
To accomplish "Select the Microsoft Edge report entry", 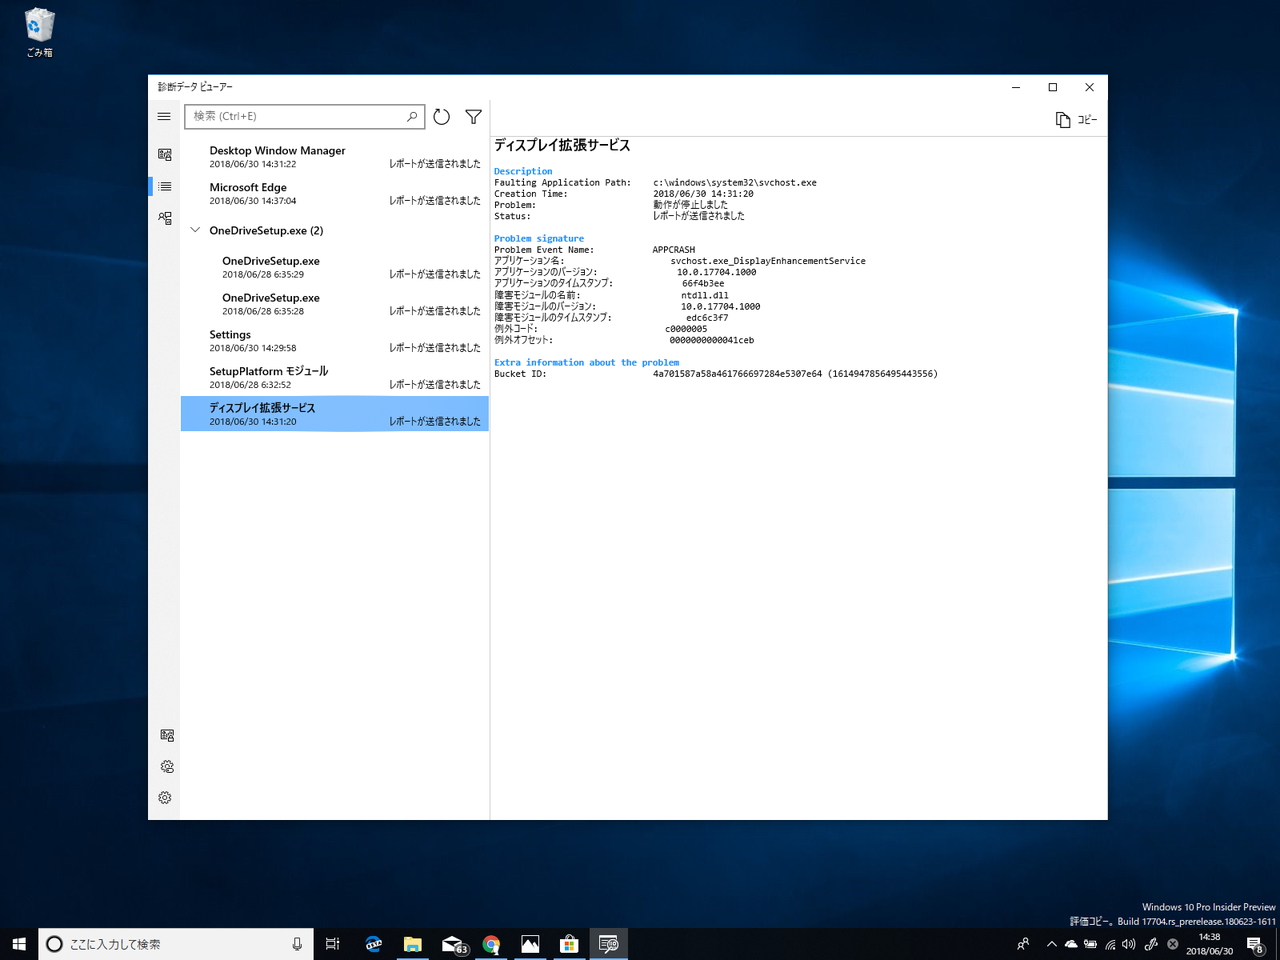I will pos(334,194).
